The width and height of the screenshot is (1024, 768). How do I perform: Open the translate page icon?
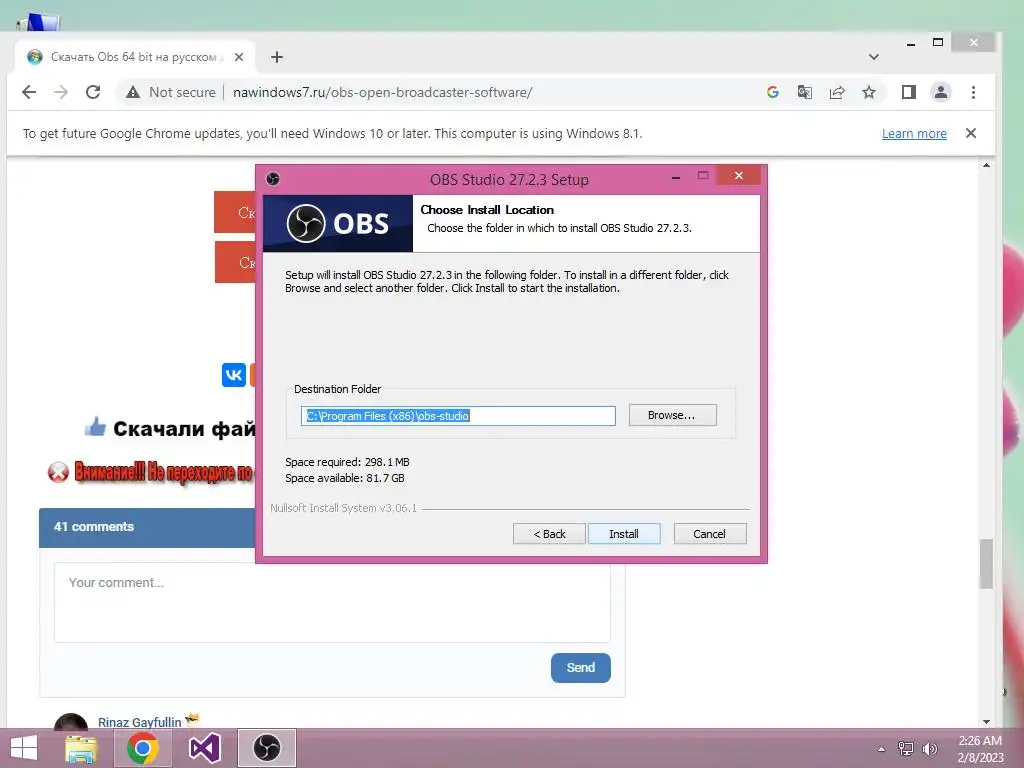[x=805, y=92]
